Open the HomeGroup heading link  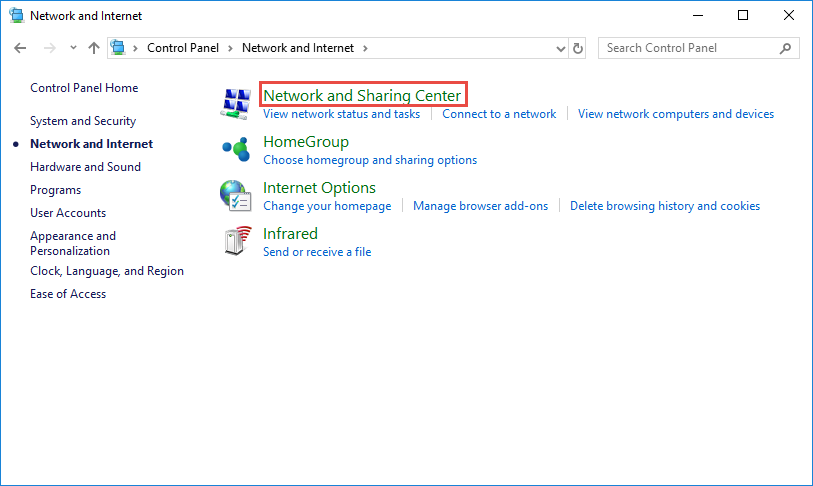click(306, 142)
